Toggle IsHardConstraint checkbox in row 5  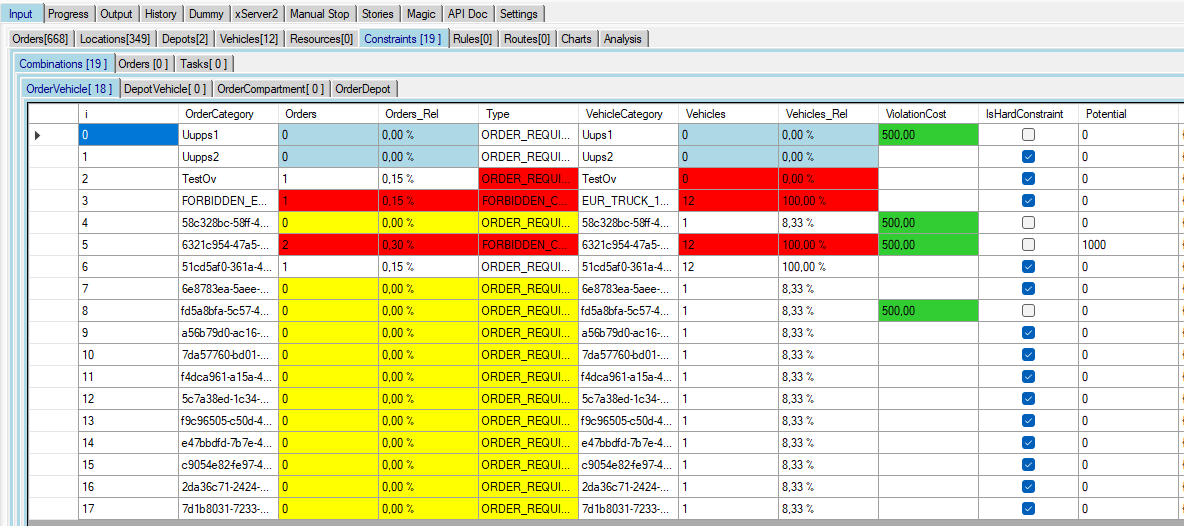tap(1028, 245)
